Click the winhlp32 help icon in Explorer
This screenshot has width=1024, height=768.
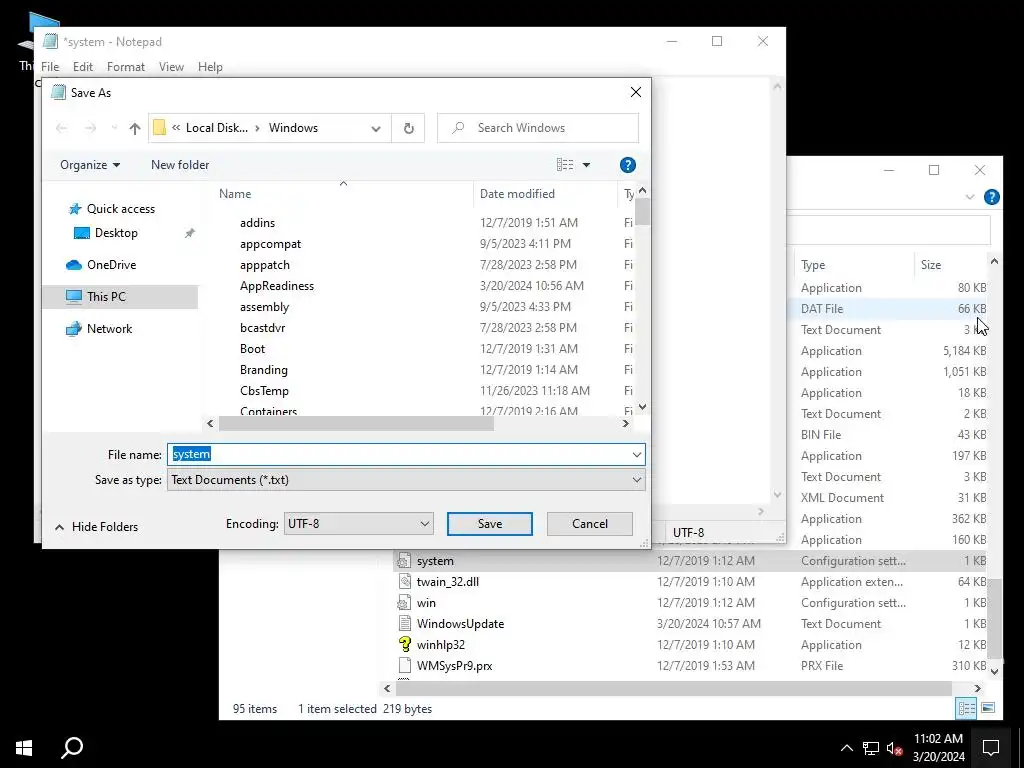coord(404,645)
